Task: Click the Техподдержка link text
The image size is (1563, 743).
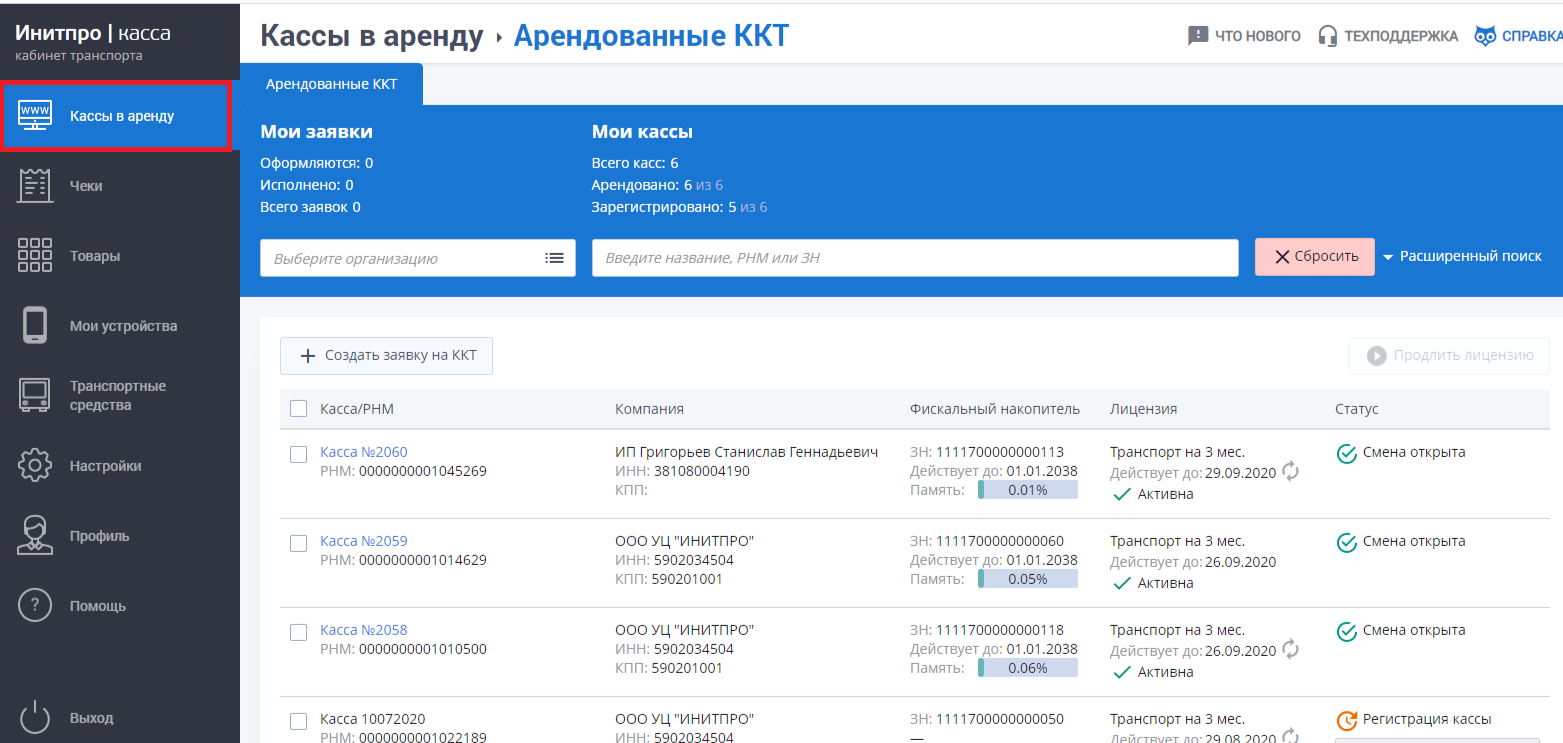Action: tap(1401, 36)
